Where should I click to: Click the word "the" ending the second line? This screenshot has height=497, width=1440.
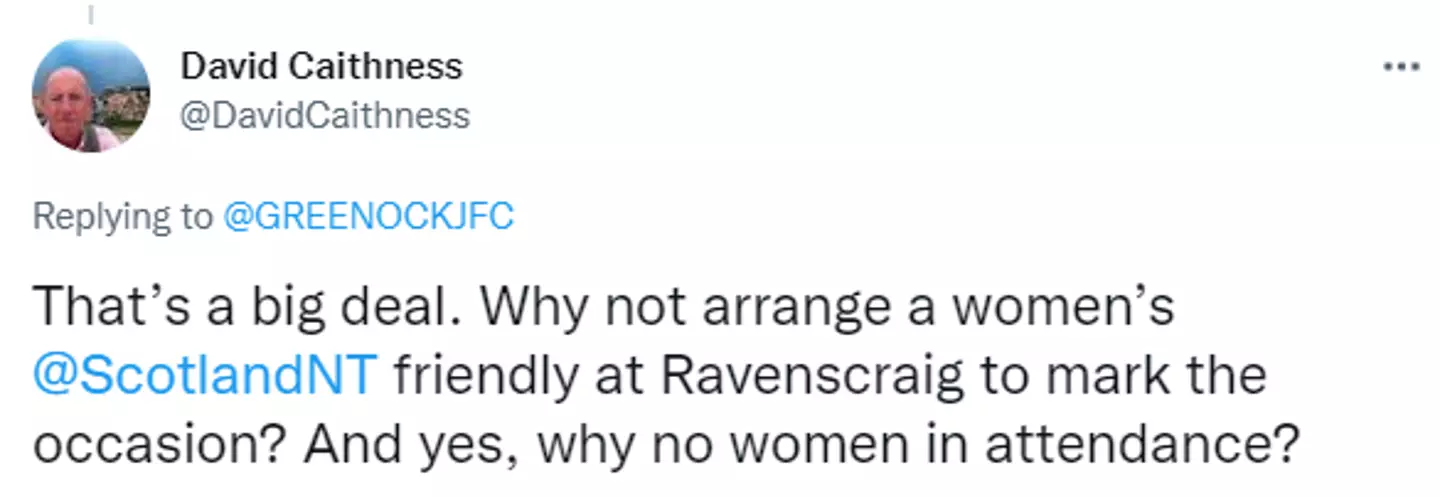[1228, 374]
